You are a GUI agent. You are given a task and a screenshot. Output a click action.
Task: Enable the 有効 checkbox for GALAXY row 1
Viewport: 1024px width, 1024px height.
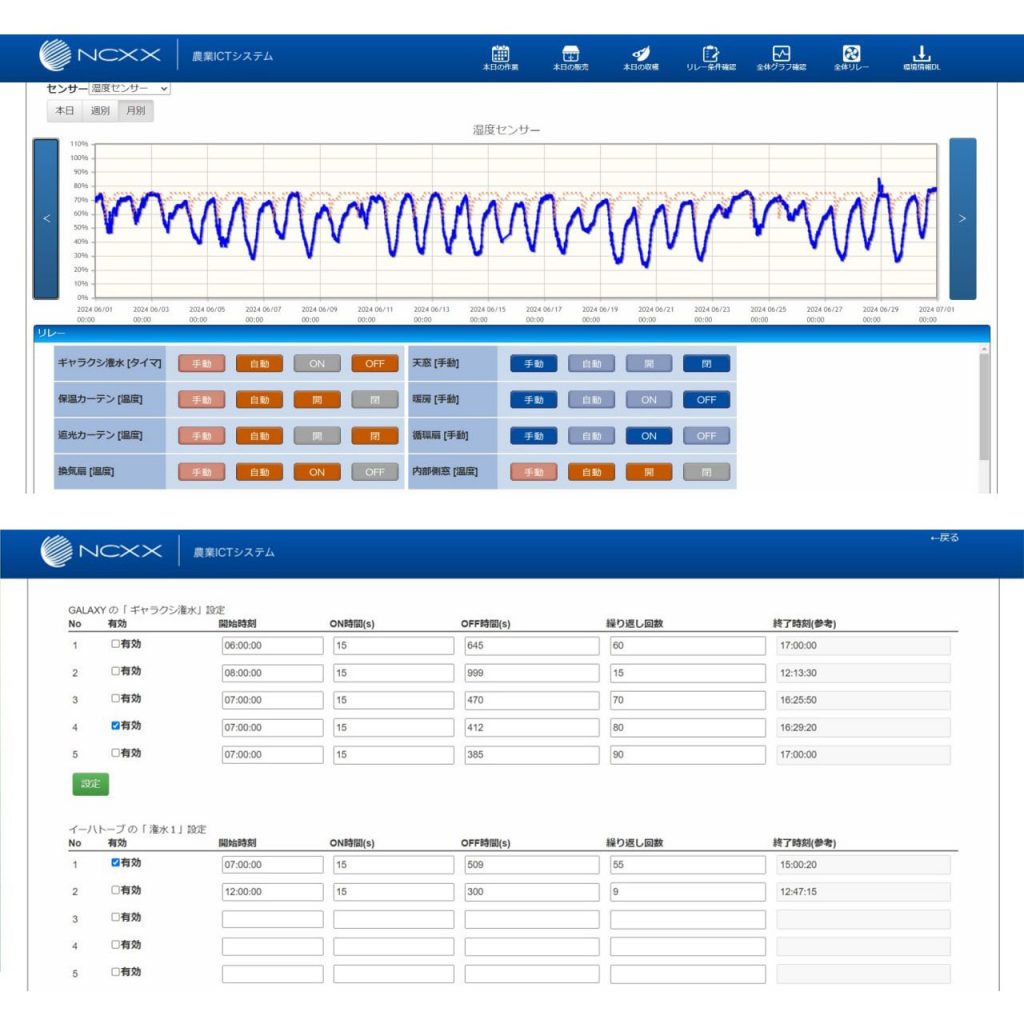pyautogui.click(x=116, y=644)
